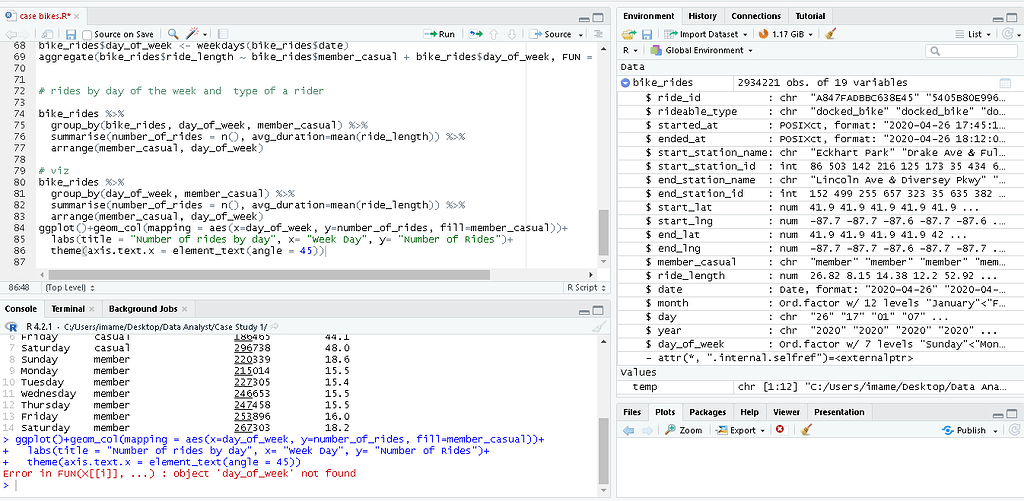This screenshot has height=501, width=1024.
Task: Open the Publish dropdown arrow
Action: (995, 431)
